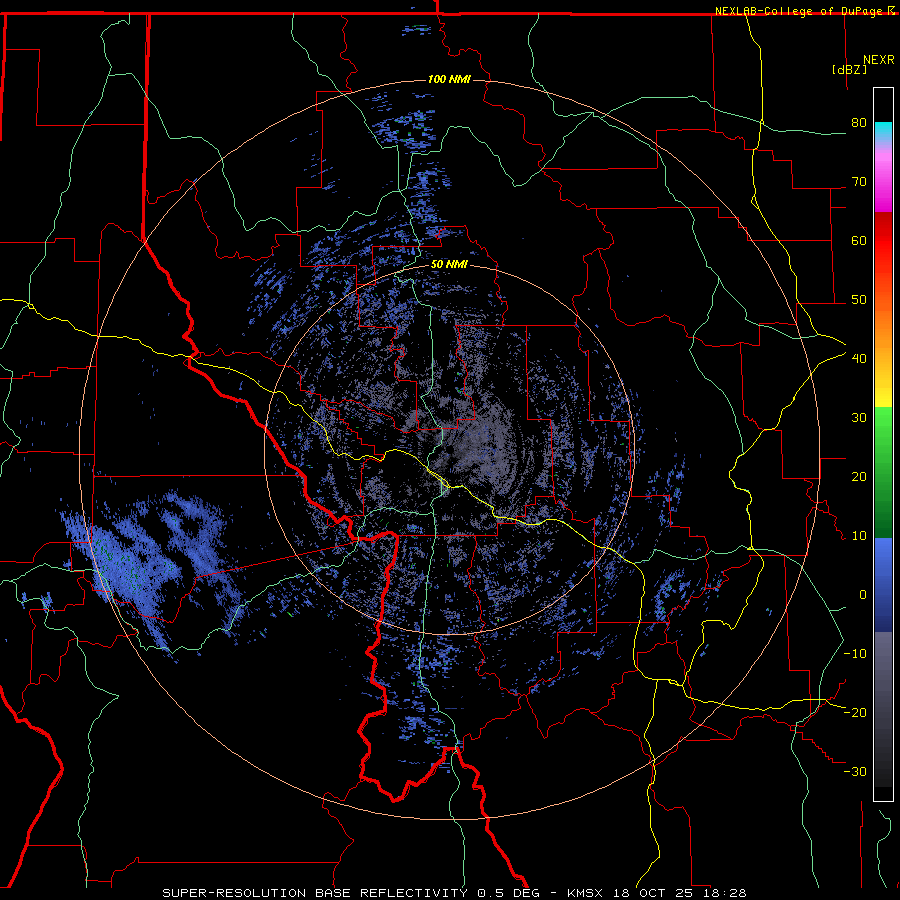The height and width of the screenshot is (900, 900).
Task: Click the cyan segment of the color bar
Action: pos(883,132)
